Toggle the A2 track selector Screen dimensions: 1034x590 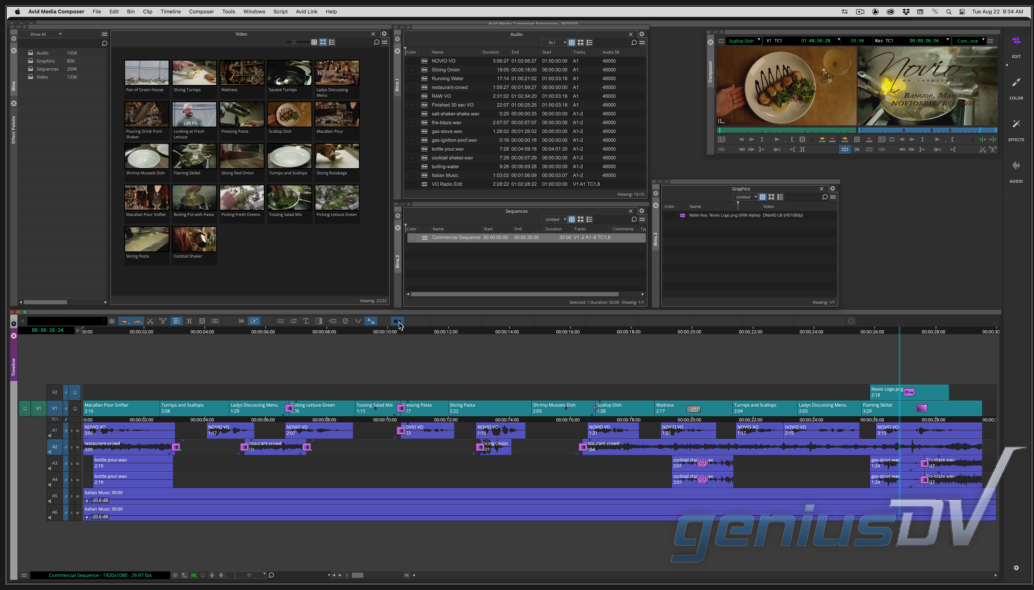55,447
